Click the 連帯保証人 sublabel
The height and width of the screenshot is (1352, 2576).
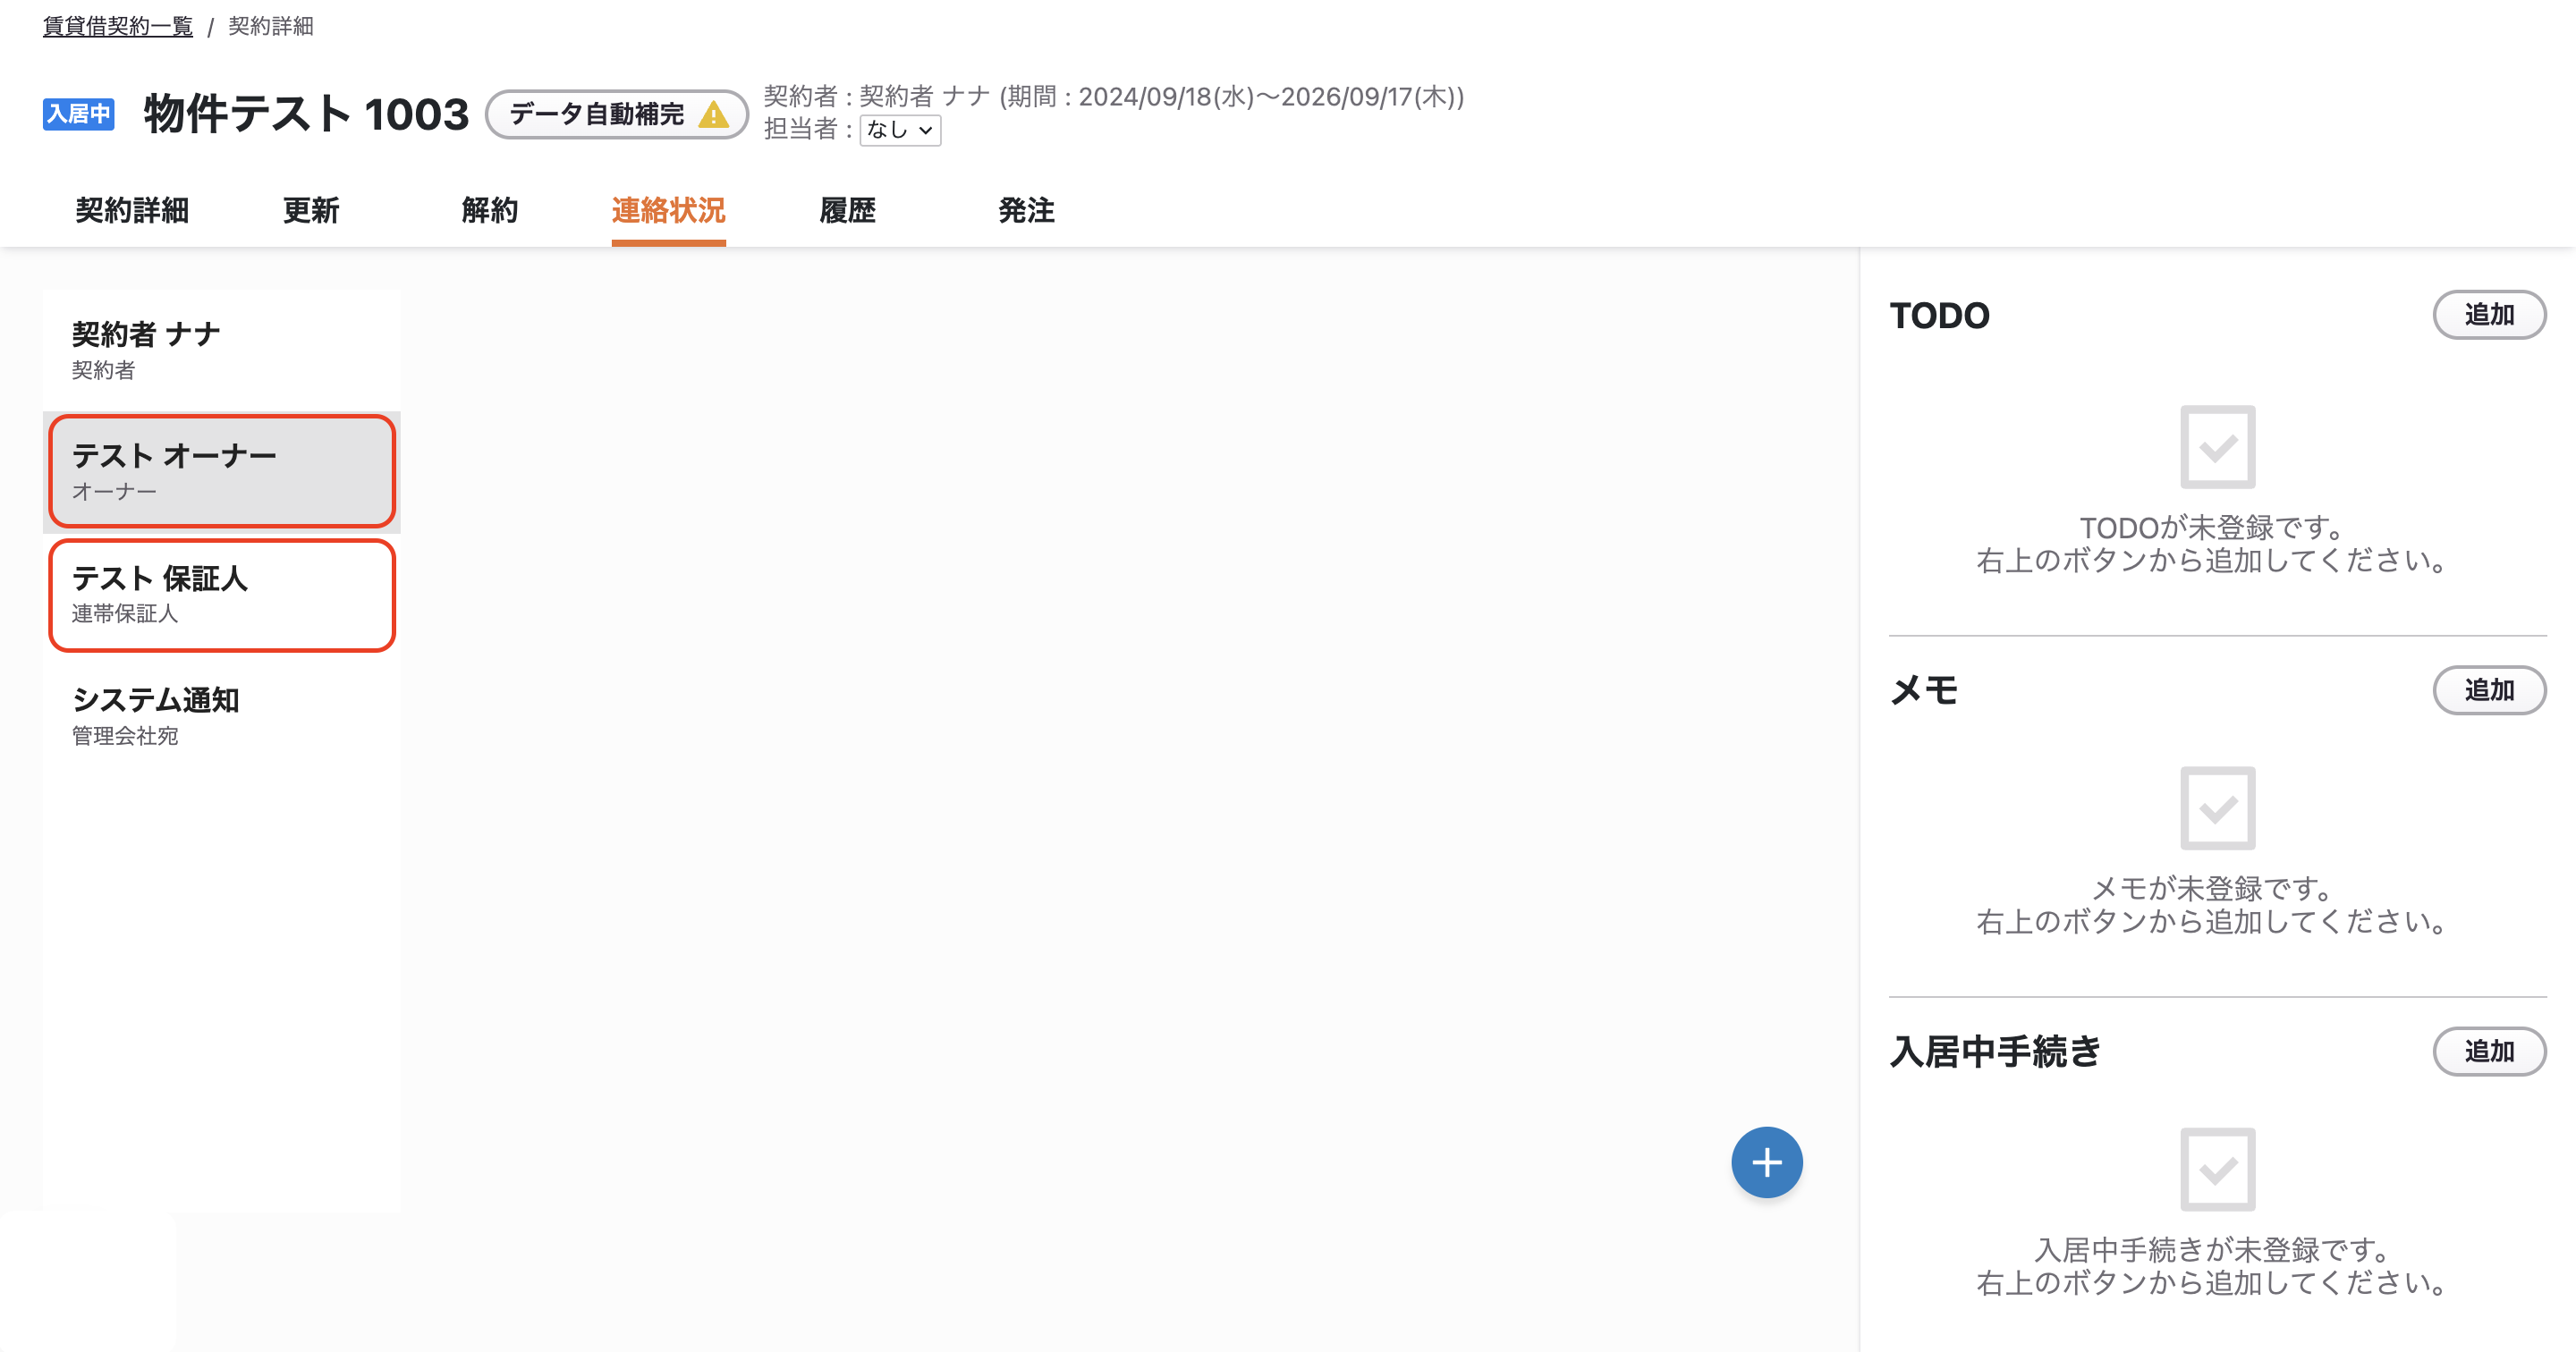[125, 613]
